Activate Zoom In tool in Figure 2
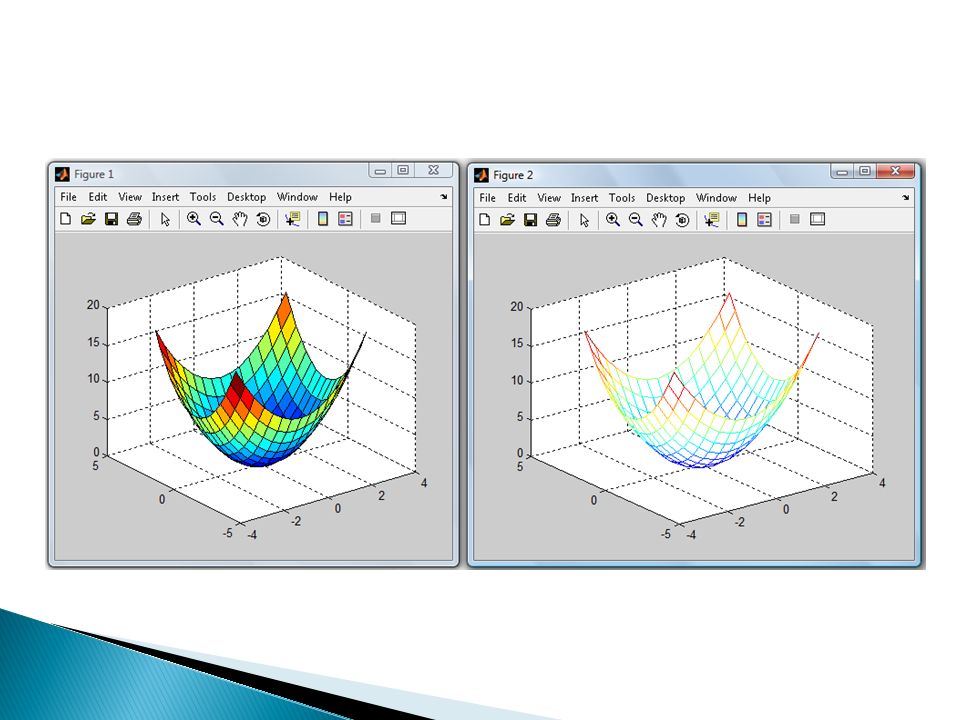 612,219
